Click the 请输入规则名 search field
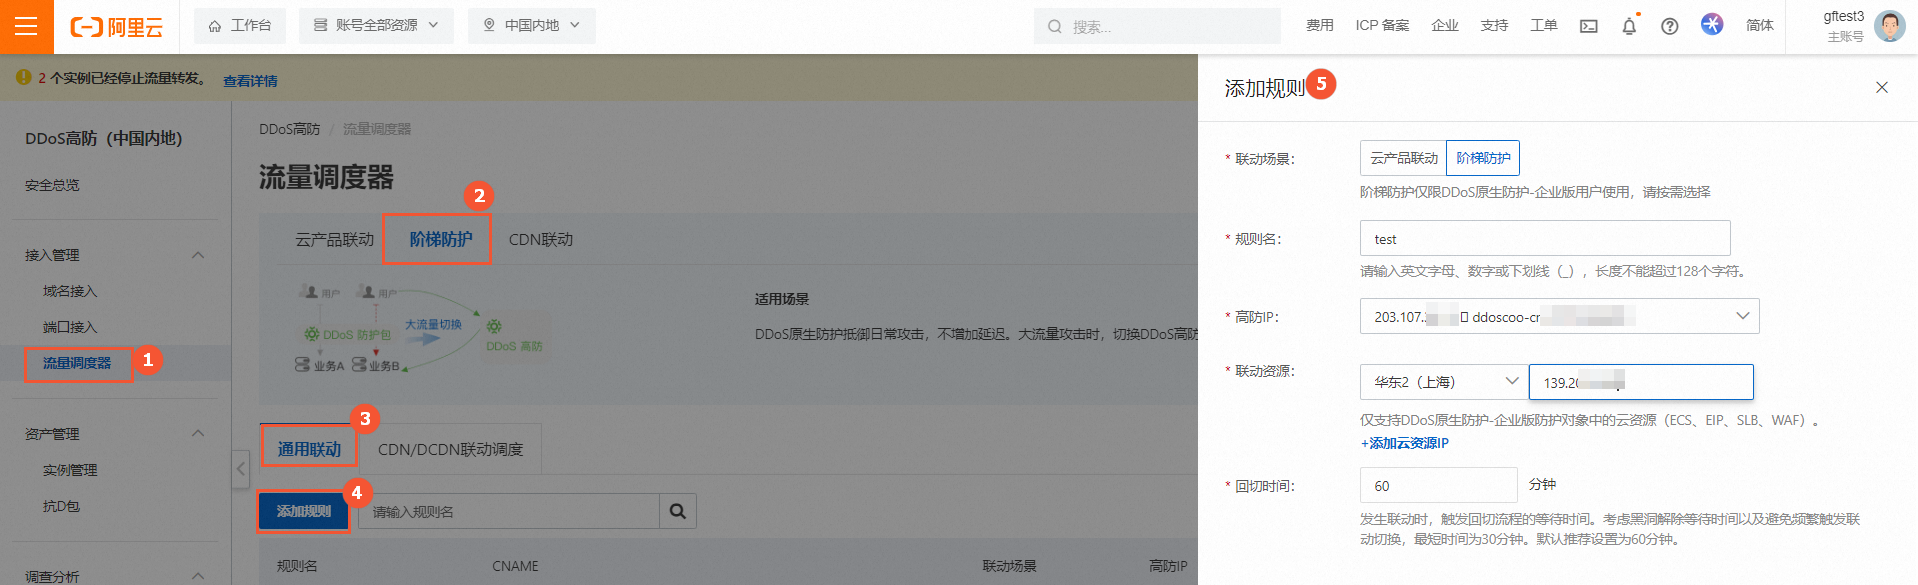 pos(508,511)
